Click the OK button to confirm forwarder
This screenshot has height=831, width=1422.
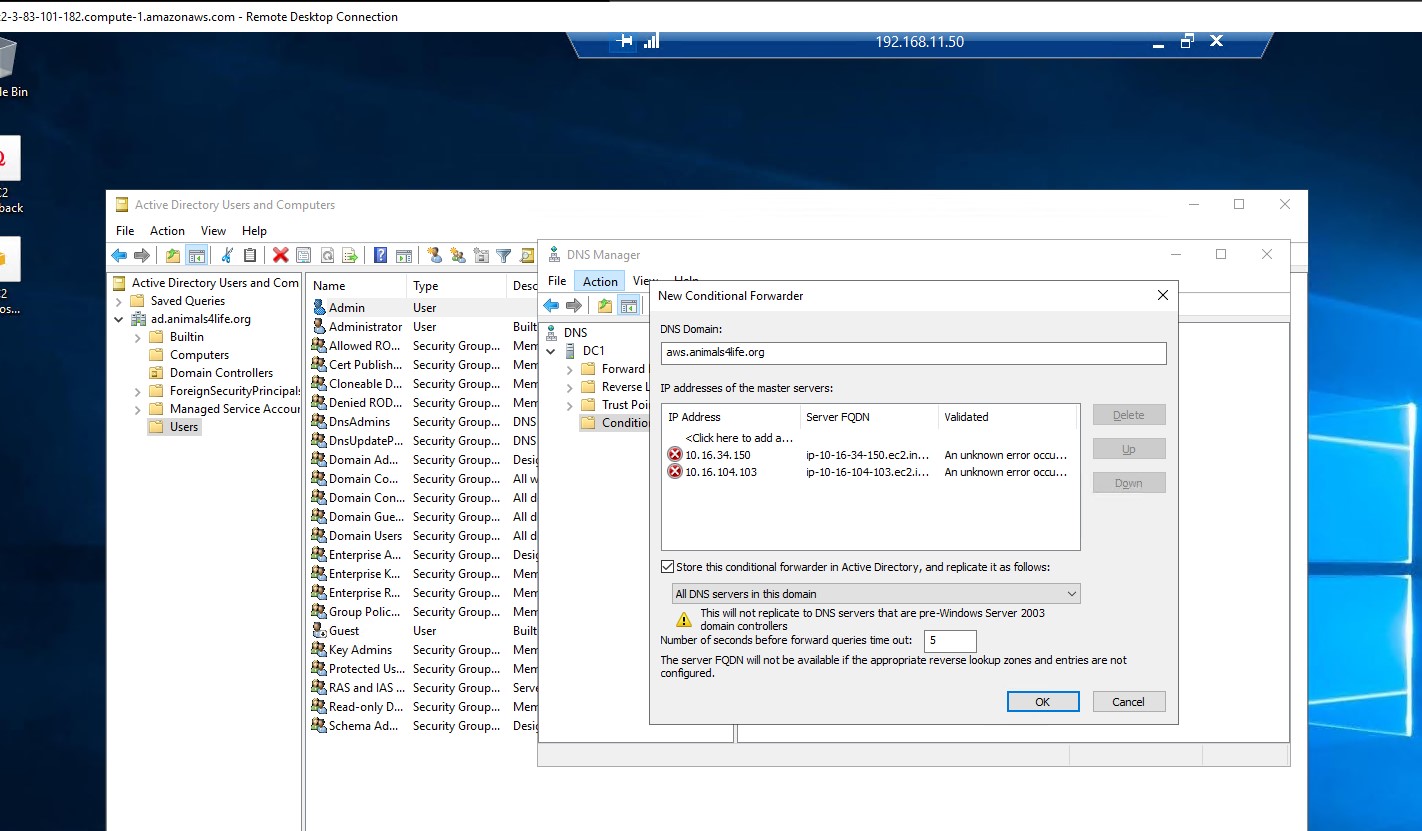click(x=1042, y=701)
